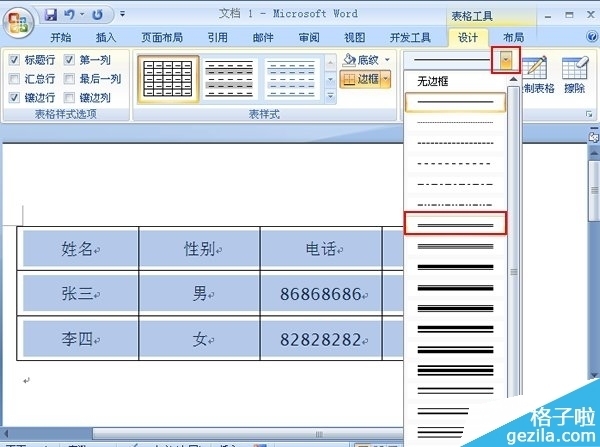Open the undo history dropdown arrow
Screen dimensions: 600x447
pyautogui.click(x=82, y=15)
